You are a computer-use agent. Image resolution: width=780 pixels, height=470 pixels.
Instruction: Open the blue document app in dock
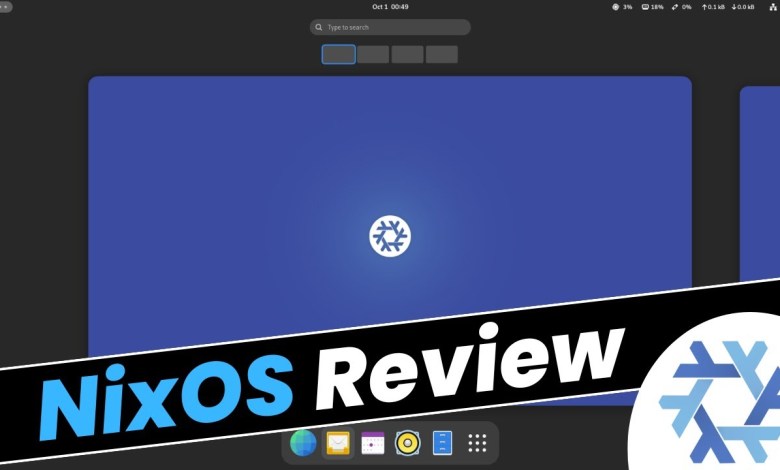(x=442, y=443)
